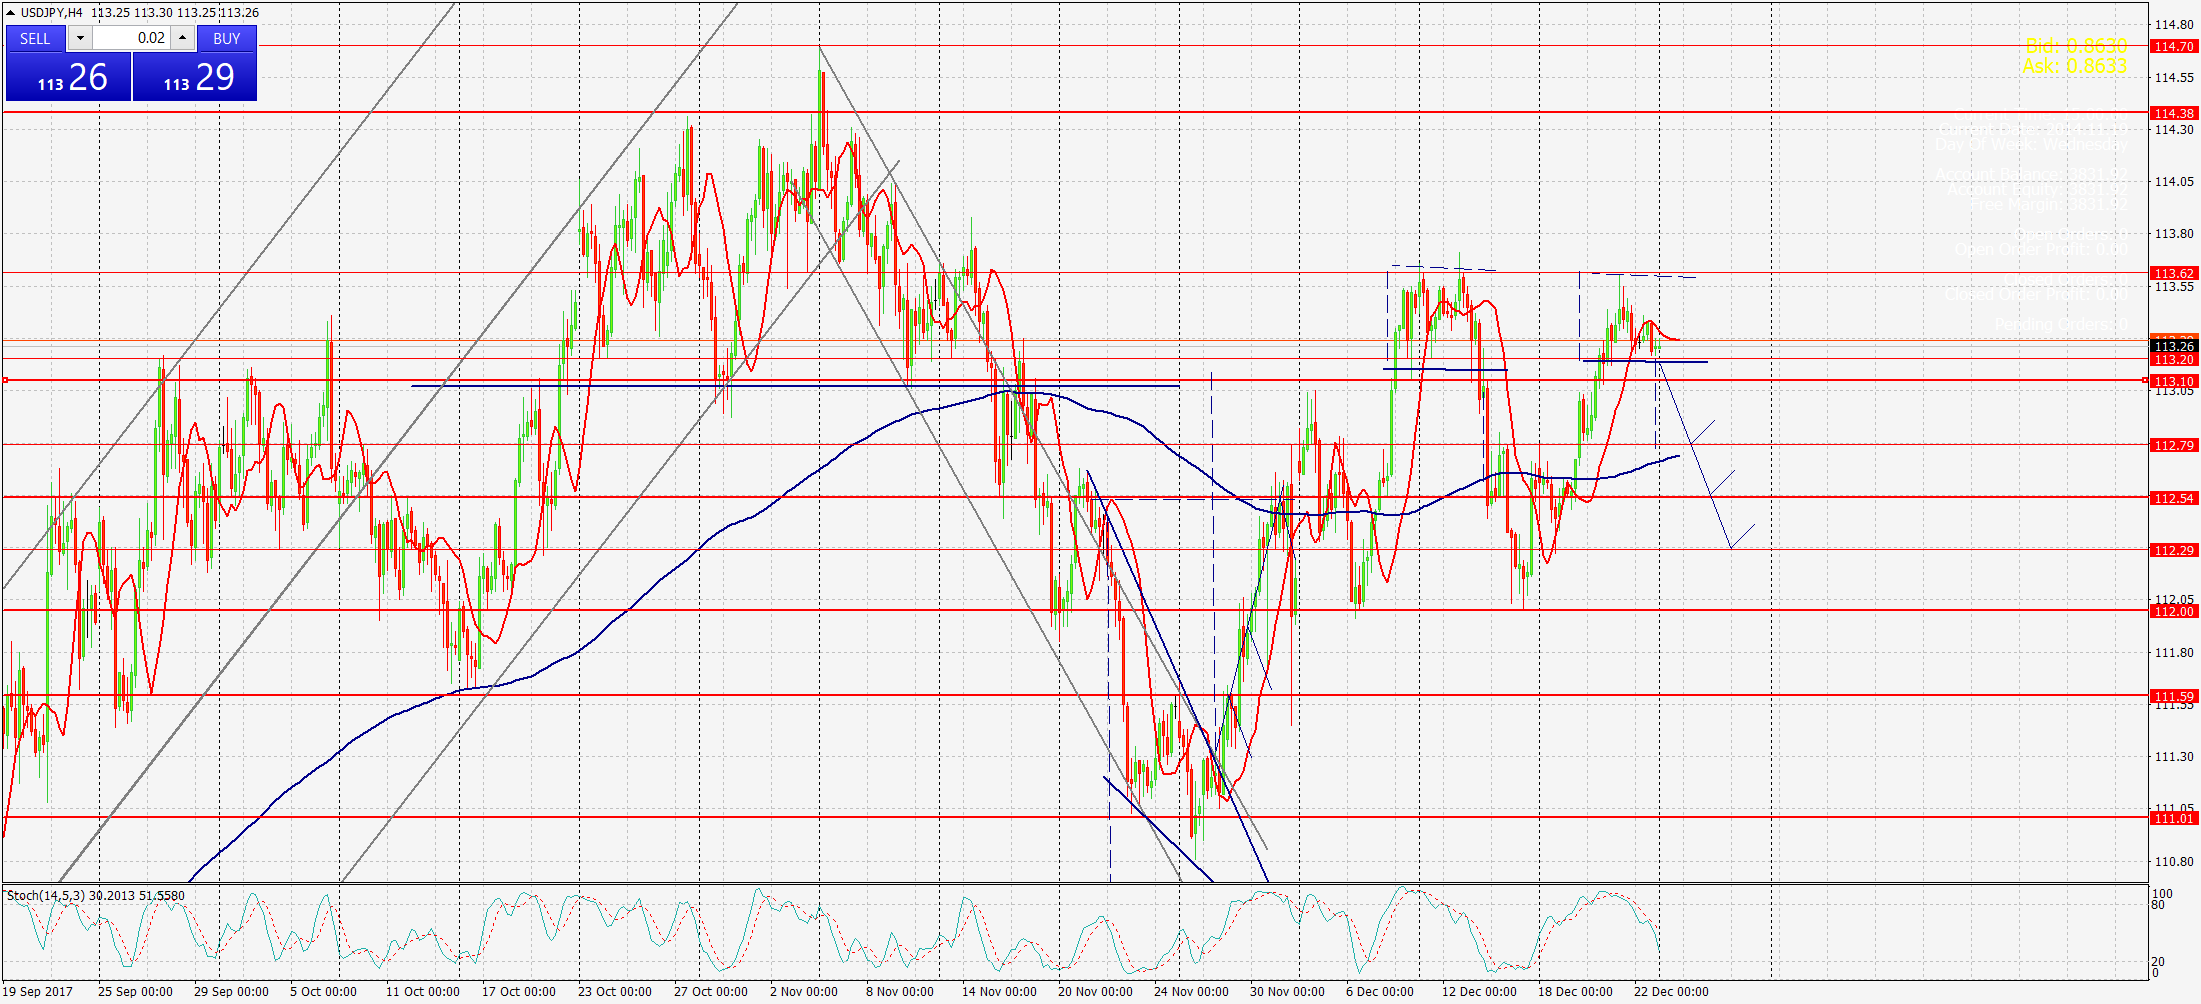Click the 0.02 volume input field
Screen dimensions: 2201x1004
click(131, 38)
